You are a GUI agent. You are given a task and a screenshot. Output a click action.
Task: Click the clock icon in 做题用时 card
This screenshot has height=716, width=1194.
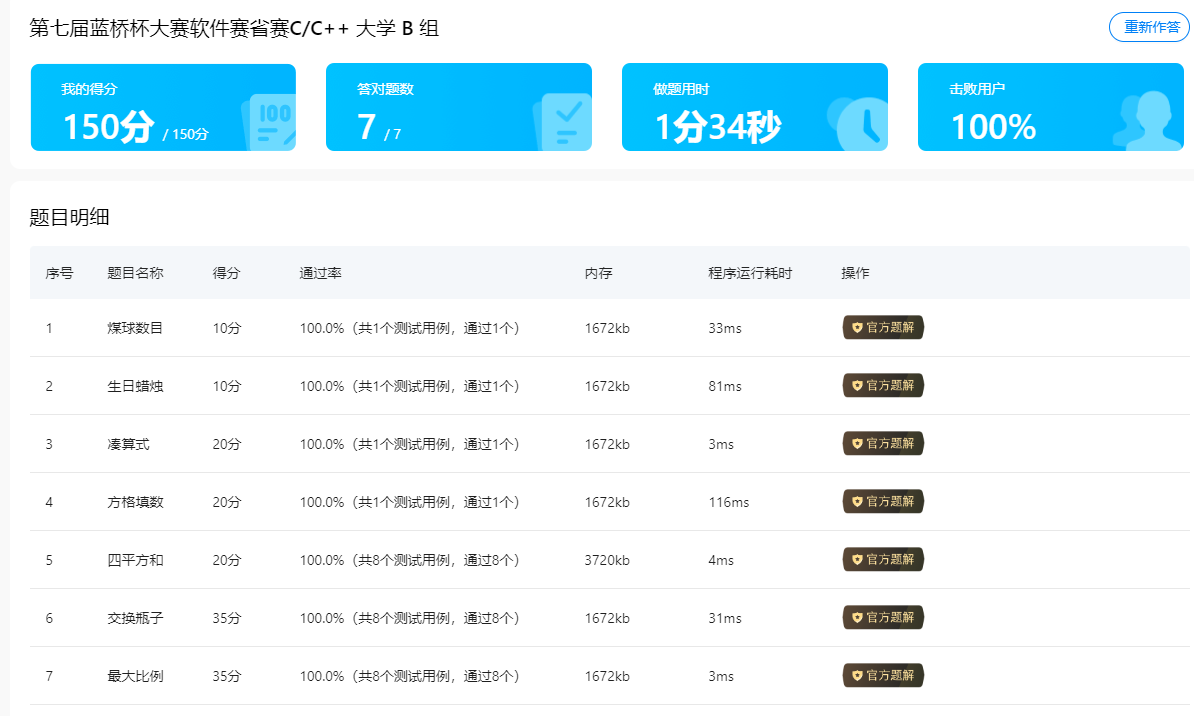pyautogui.click(x=858, y=123)
